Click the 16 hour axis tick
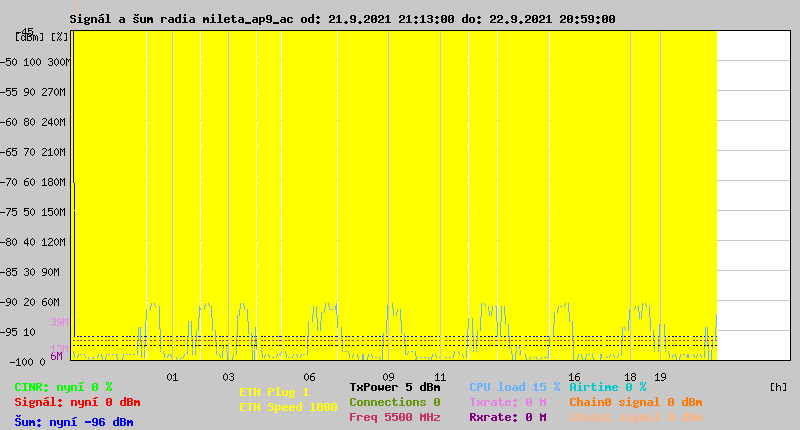Viewport: 800px width, 430px height. point(574,377)
